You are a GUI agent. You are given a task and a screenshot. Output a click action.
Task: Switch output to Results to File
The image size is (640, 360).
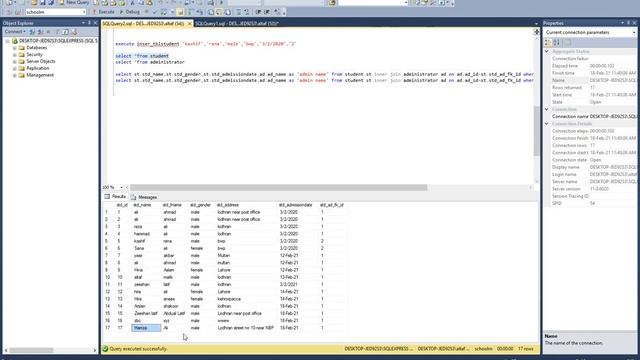(228, 12)
